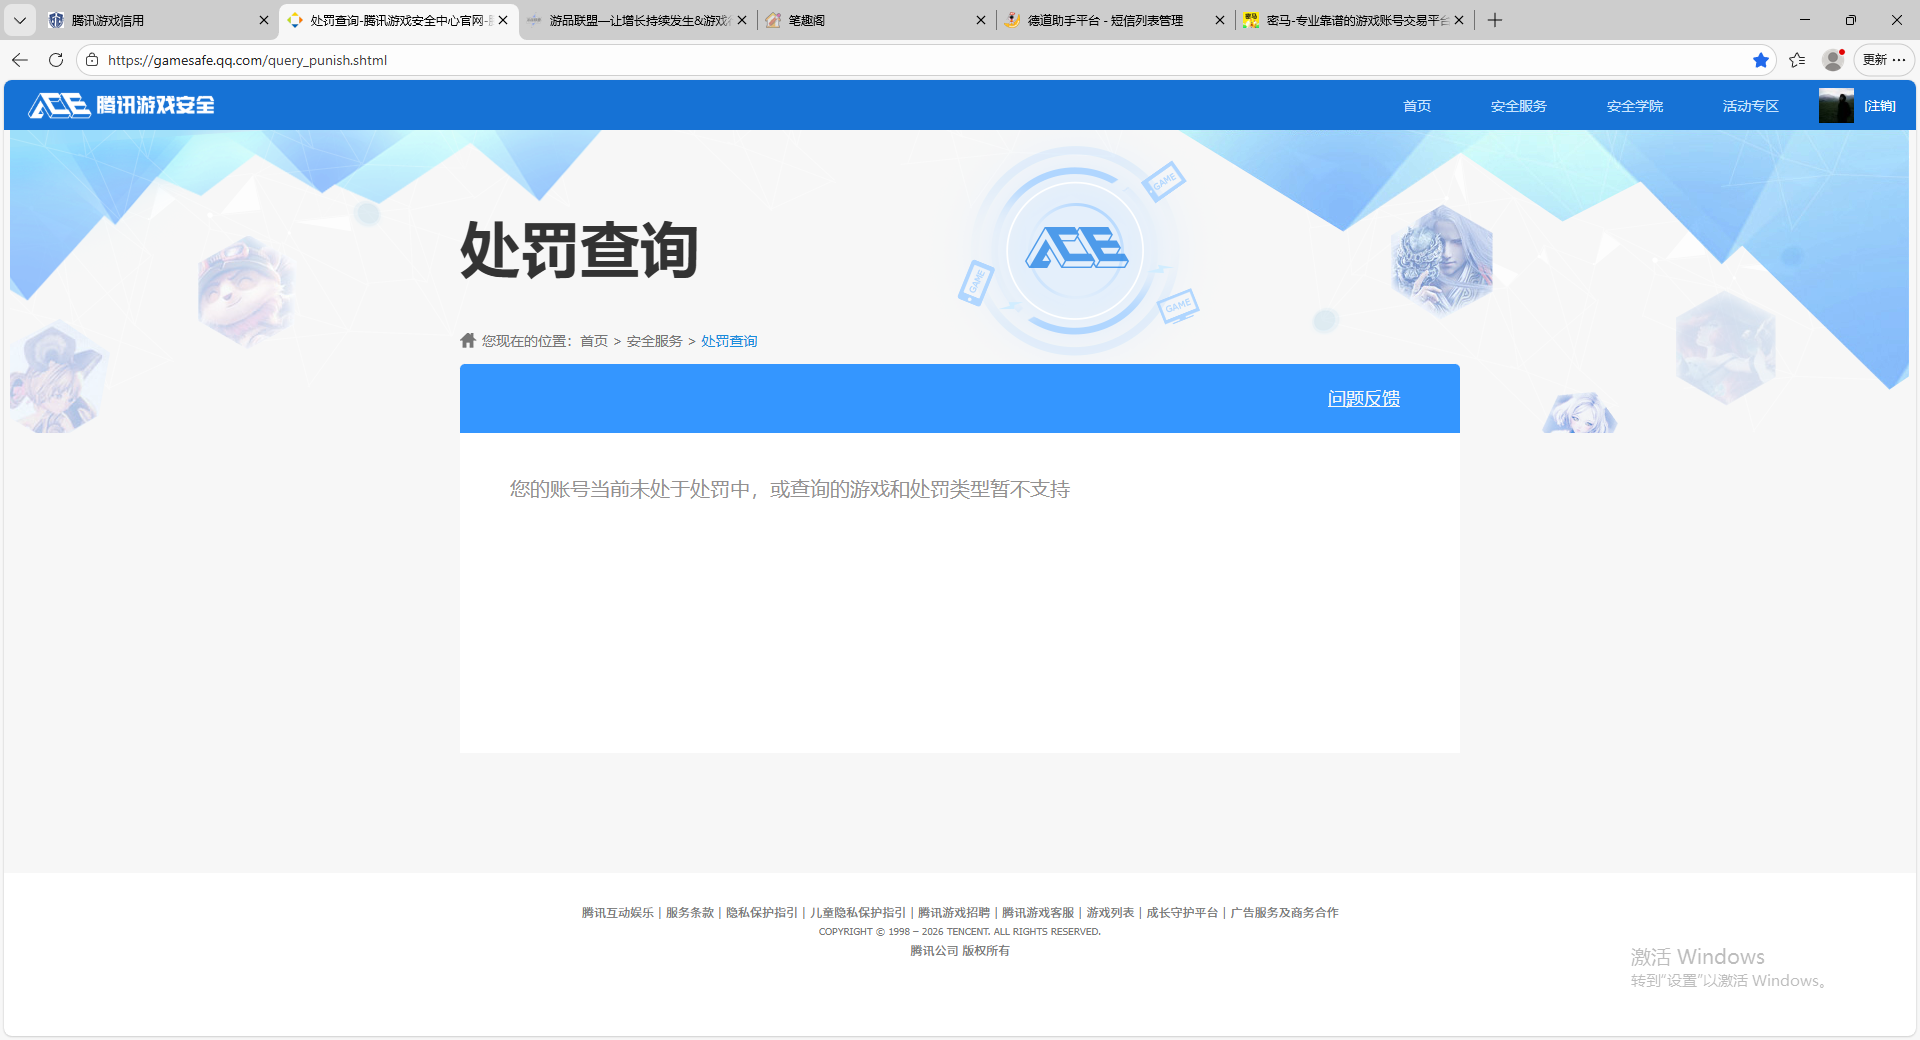The image size is (1920, 1040).
Task: Click the home icon before 您现在的位置
Action: pyautogui.click(x=467, y=340)
